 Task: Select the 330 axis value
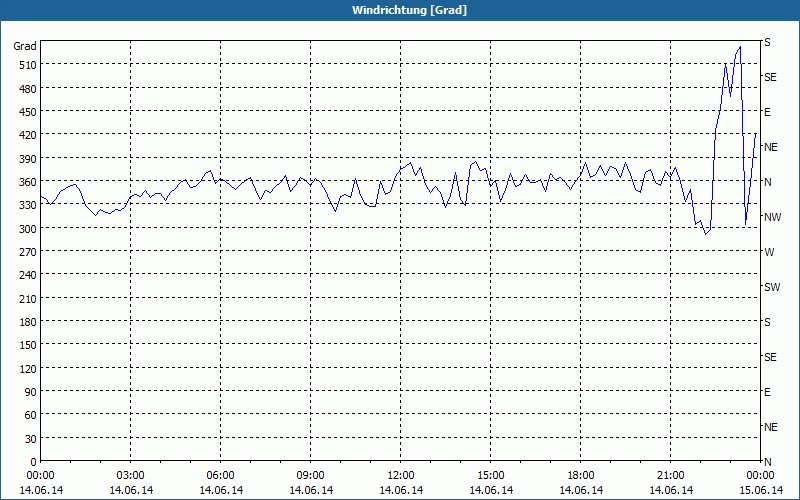click(x=28, y=206)
